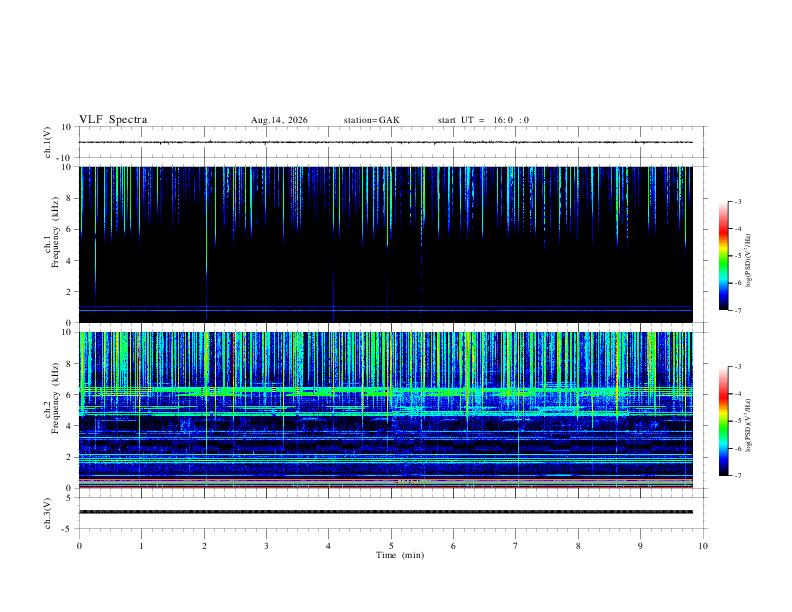Screen dimensions: 792x612
Task: Click the ch.3(V) axis label
Action: pos(47,513)
